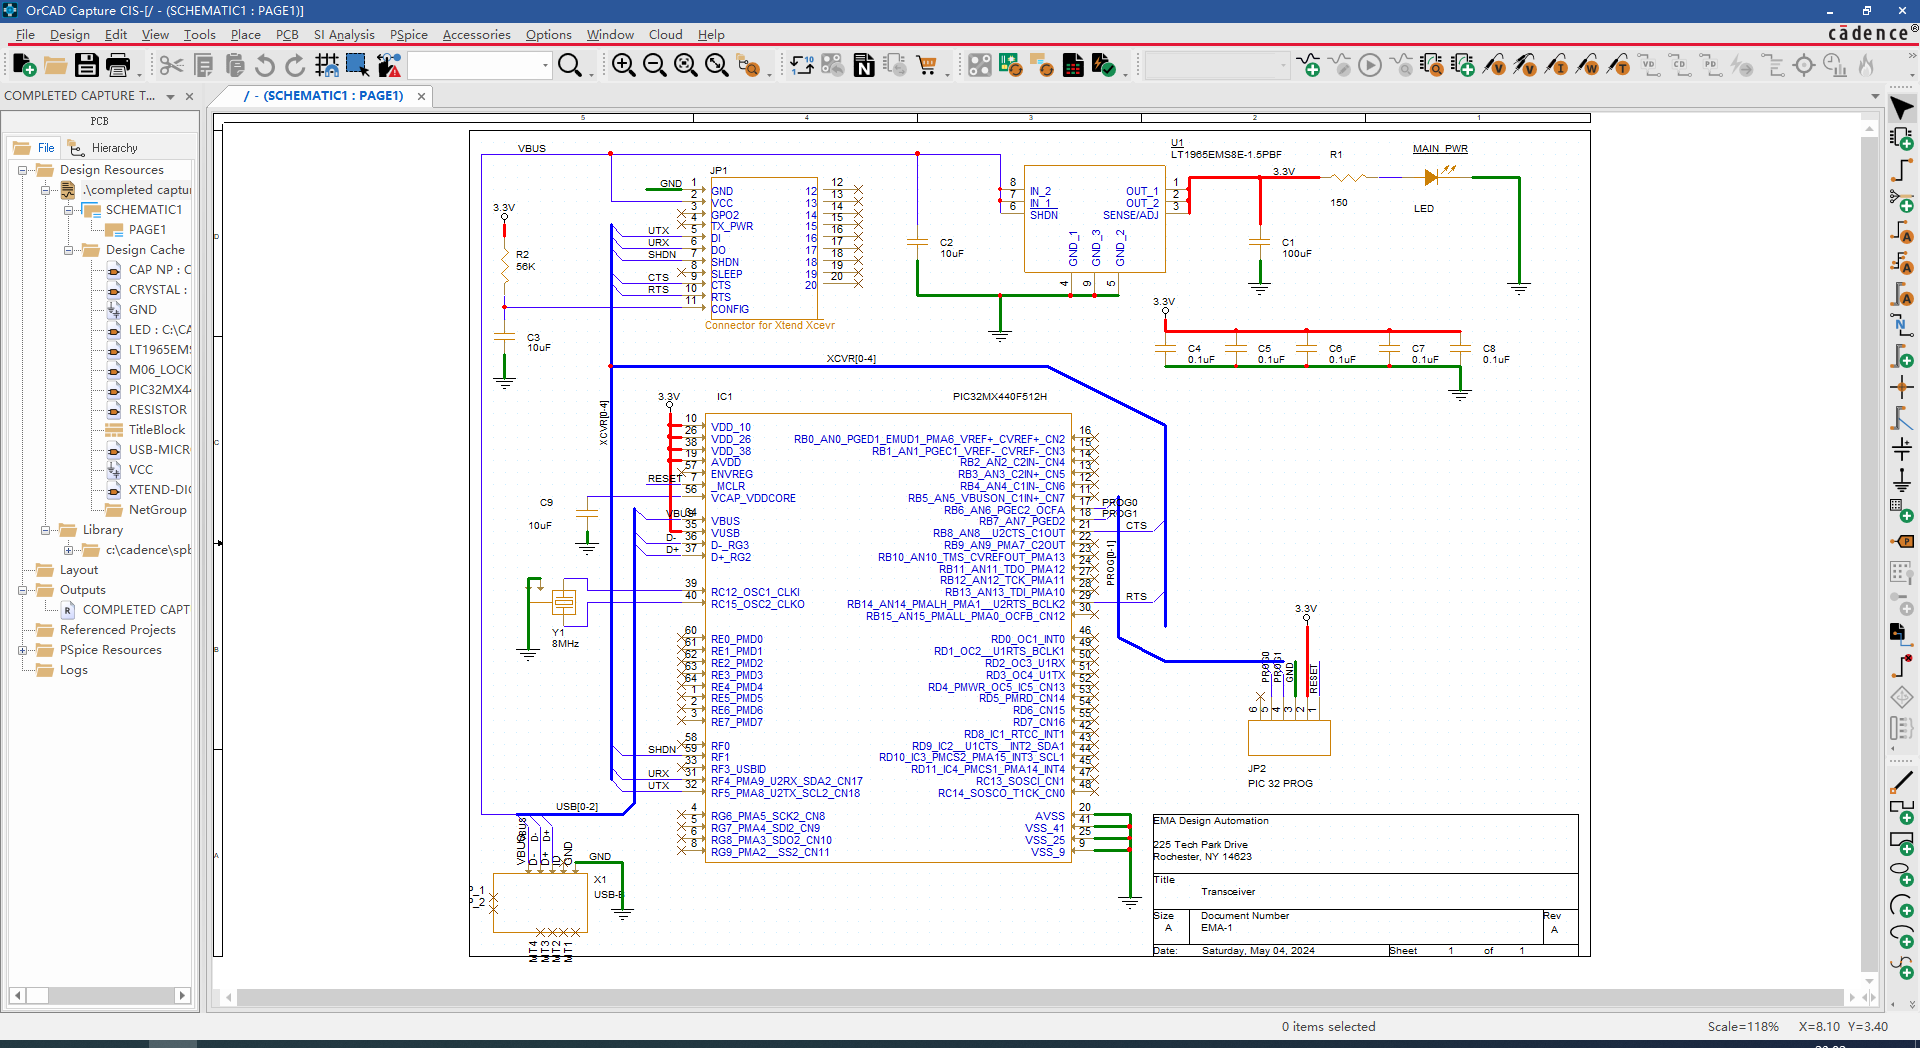The height and width of the screenshot is (1048, 1920).
Task: Click the schematic horizontal scrollbar
Action: tap(1040, 997)
